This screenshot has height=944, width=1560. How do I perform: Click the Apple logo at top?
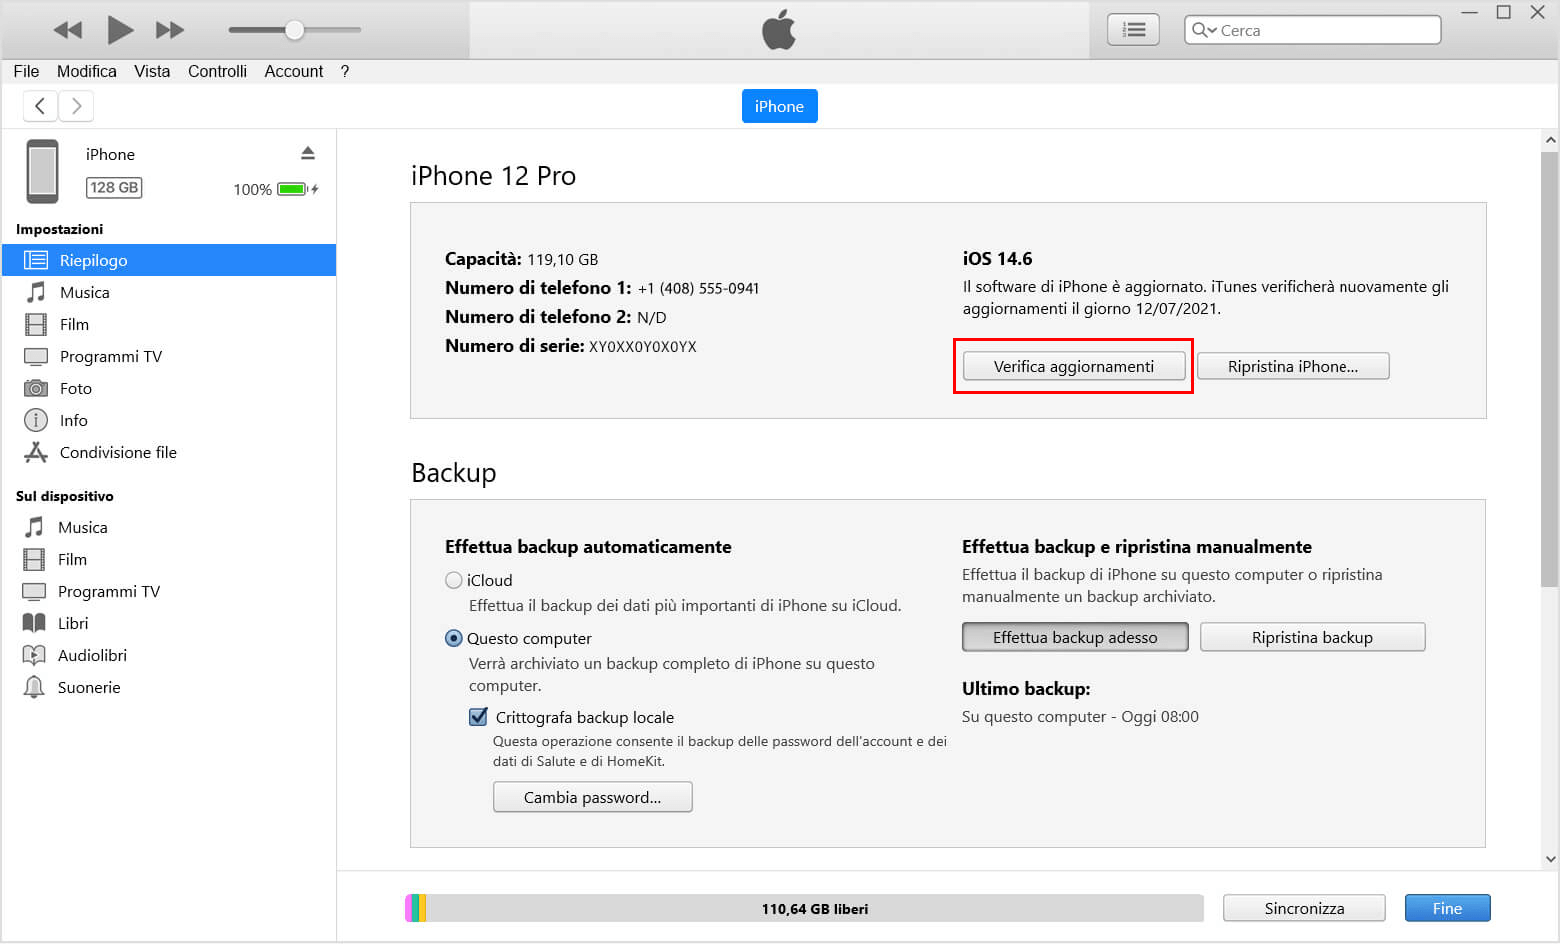point(779,29)
